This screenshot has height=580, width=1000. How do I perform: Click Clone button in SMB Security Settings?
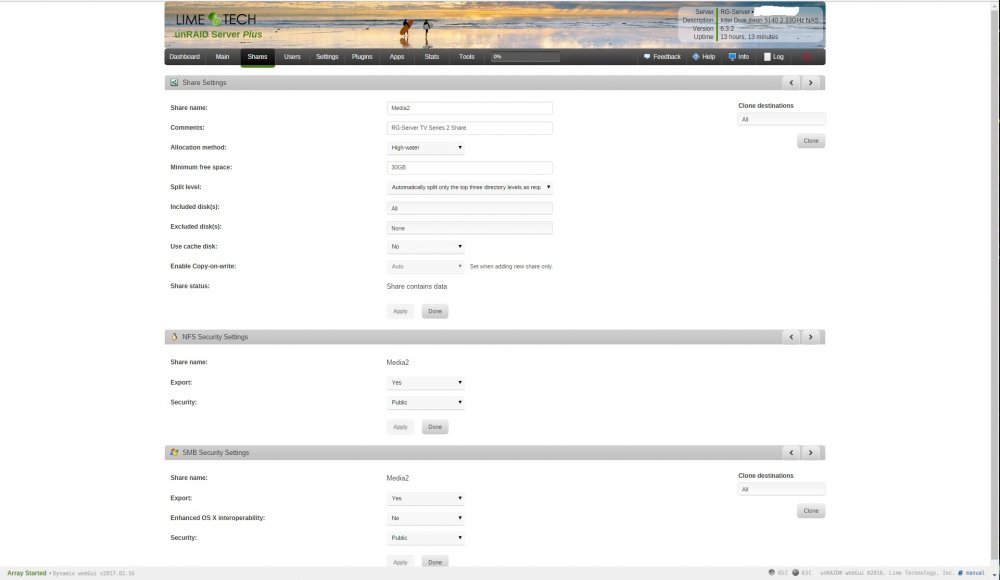pos(811,511)
